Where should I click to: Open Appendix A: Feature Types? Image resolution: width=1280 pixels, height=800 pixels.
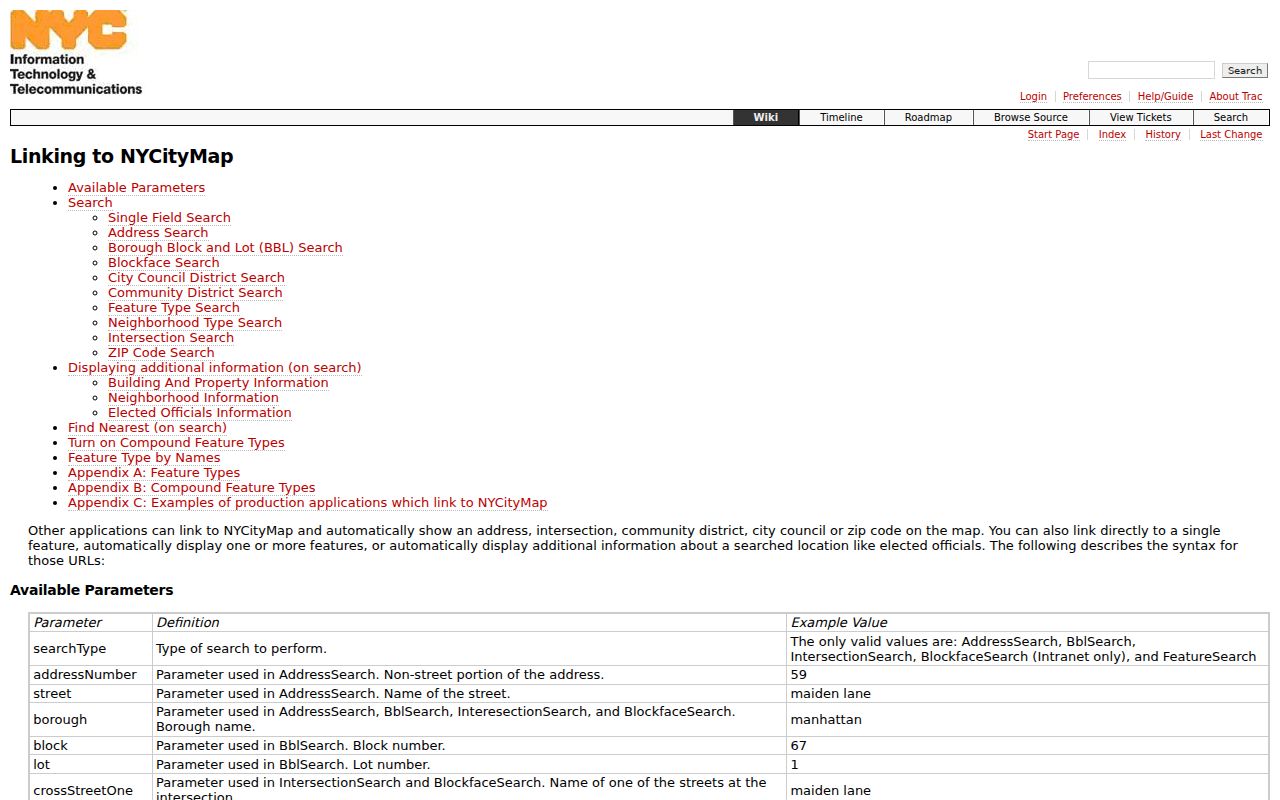[154, 473]
